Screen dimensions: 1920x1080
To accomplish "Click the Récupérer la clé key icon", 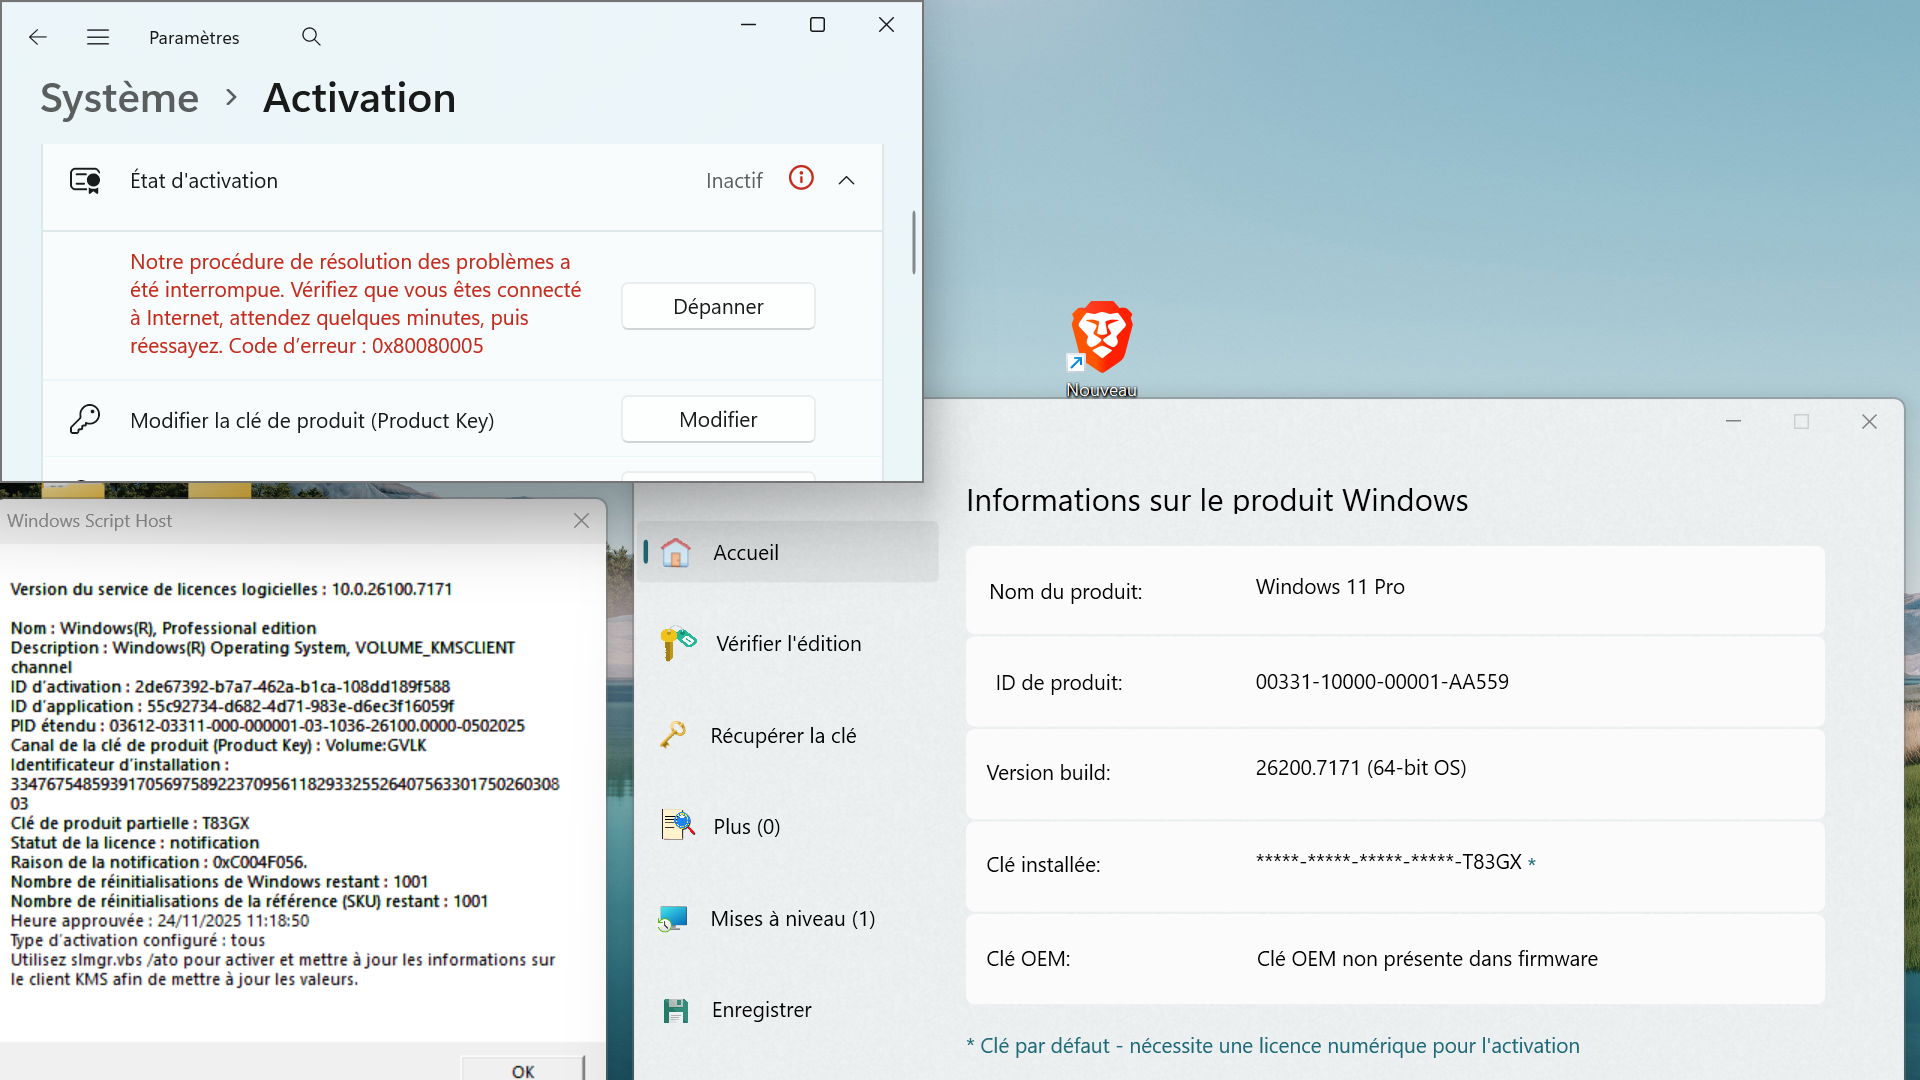I will pos(674,735).
